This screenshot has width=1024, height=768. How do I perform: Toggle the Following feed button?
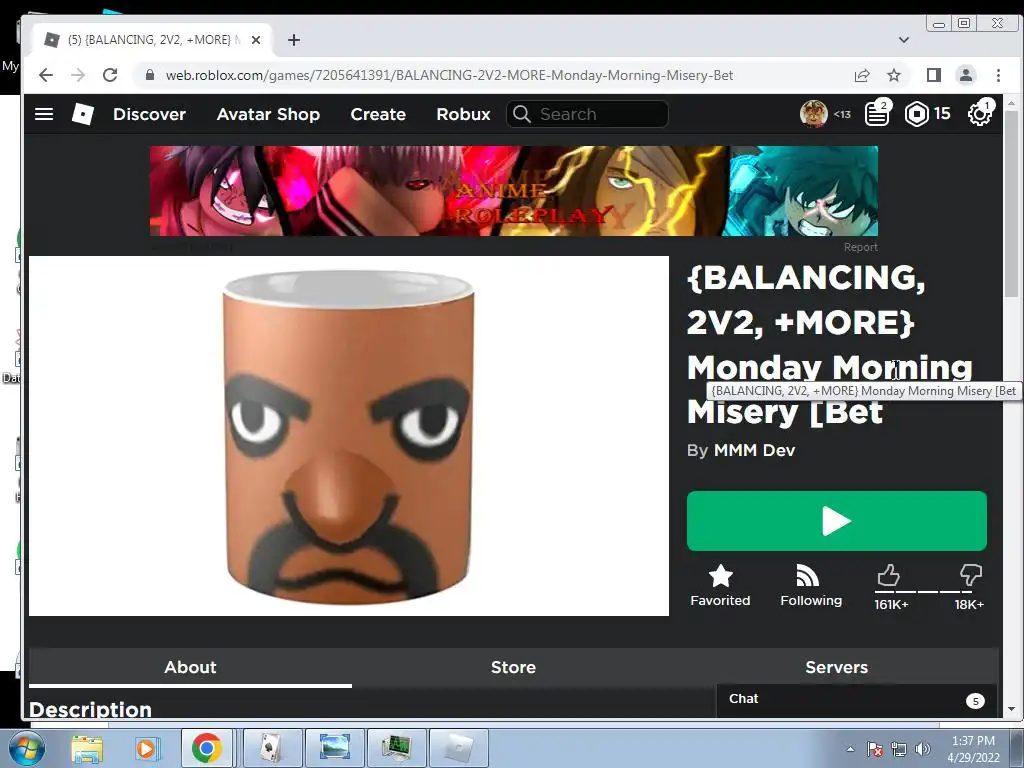click(811, 586)
